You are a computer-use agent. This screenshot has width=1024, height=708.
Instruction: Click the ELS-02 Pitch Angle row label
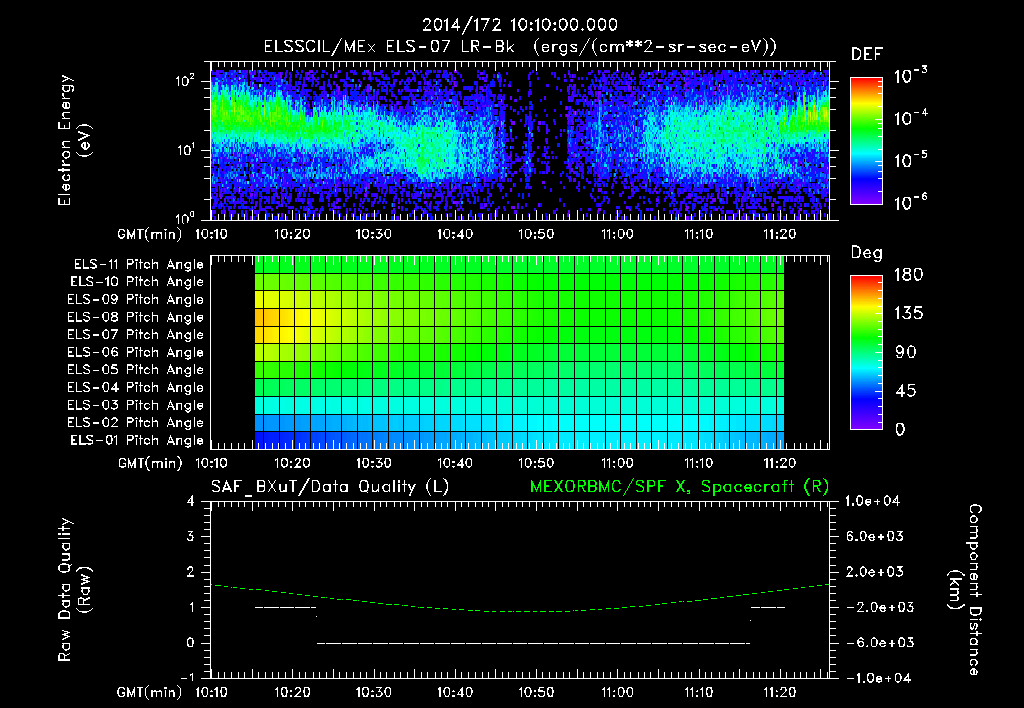135,423
